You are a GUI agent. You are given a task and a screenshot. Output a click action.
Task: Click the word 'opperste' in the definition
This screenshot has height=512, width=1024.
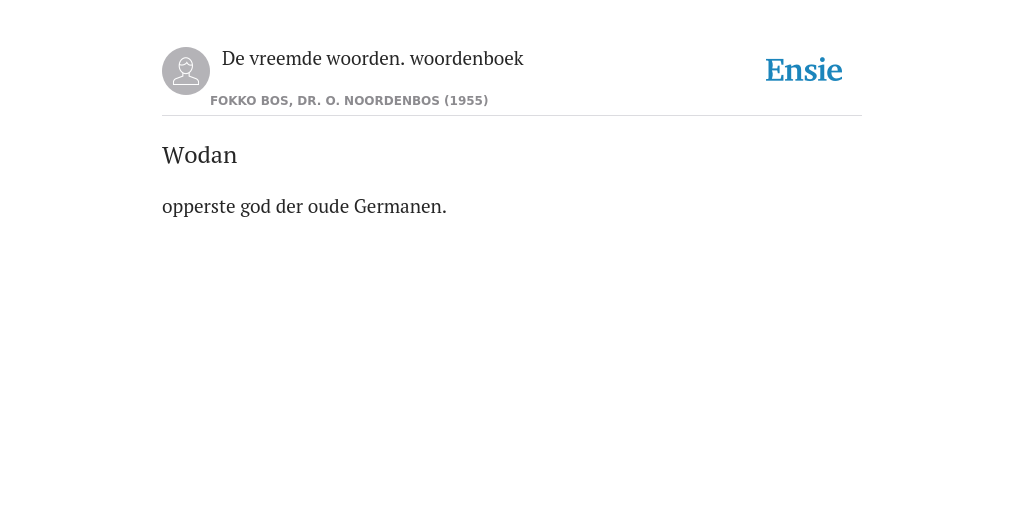(x=199, y=207)
